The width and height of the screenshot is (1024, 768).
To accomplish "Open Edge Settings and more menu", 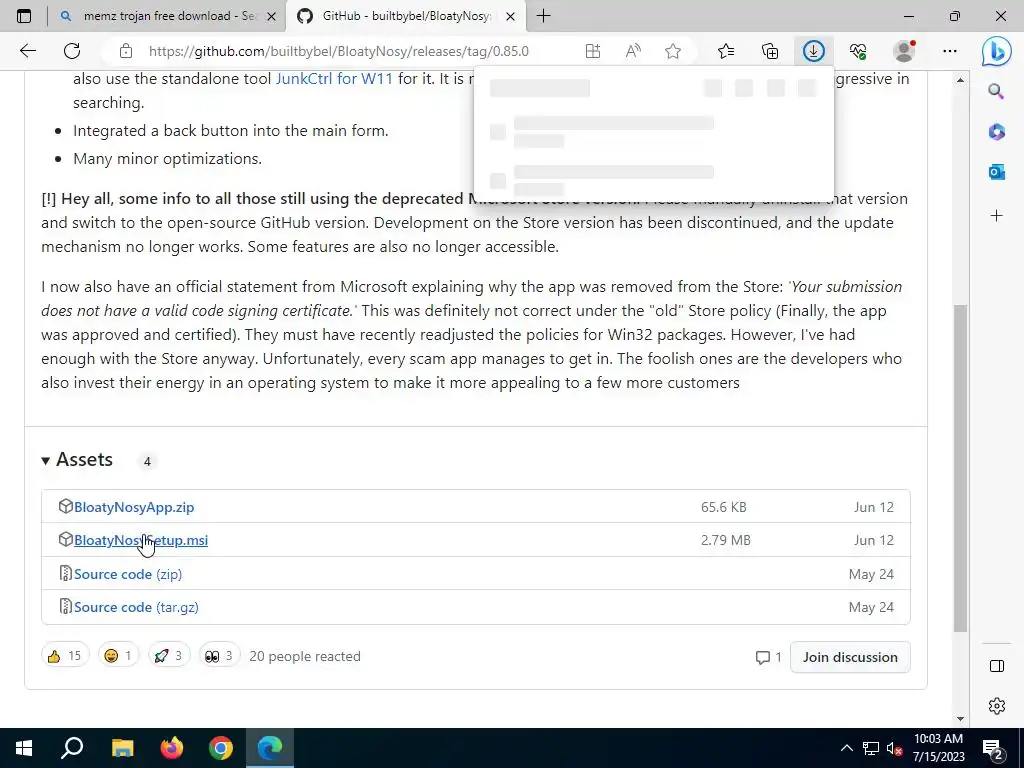I will [x=950, y=51].
